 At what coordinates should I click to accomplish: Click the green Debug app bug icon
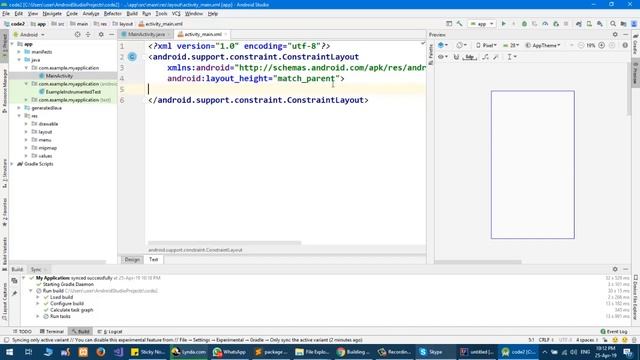[524, 24]
